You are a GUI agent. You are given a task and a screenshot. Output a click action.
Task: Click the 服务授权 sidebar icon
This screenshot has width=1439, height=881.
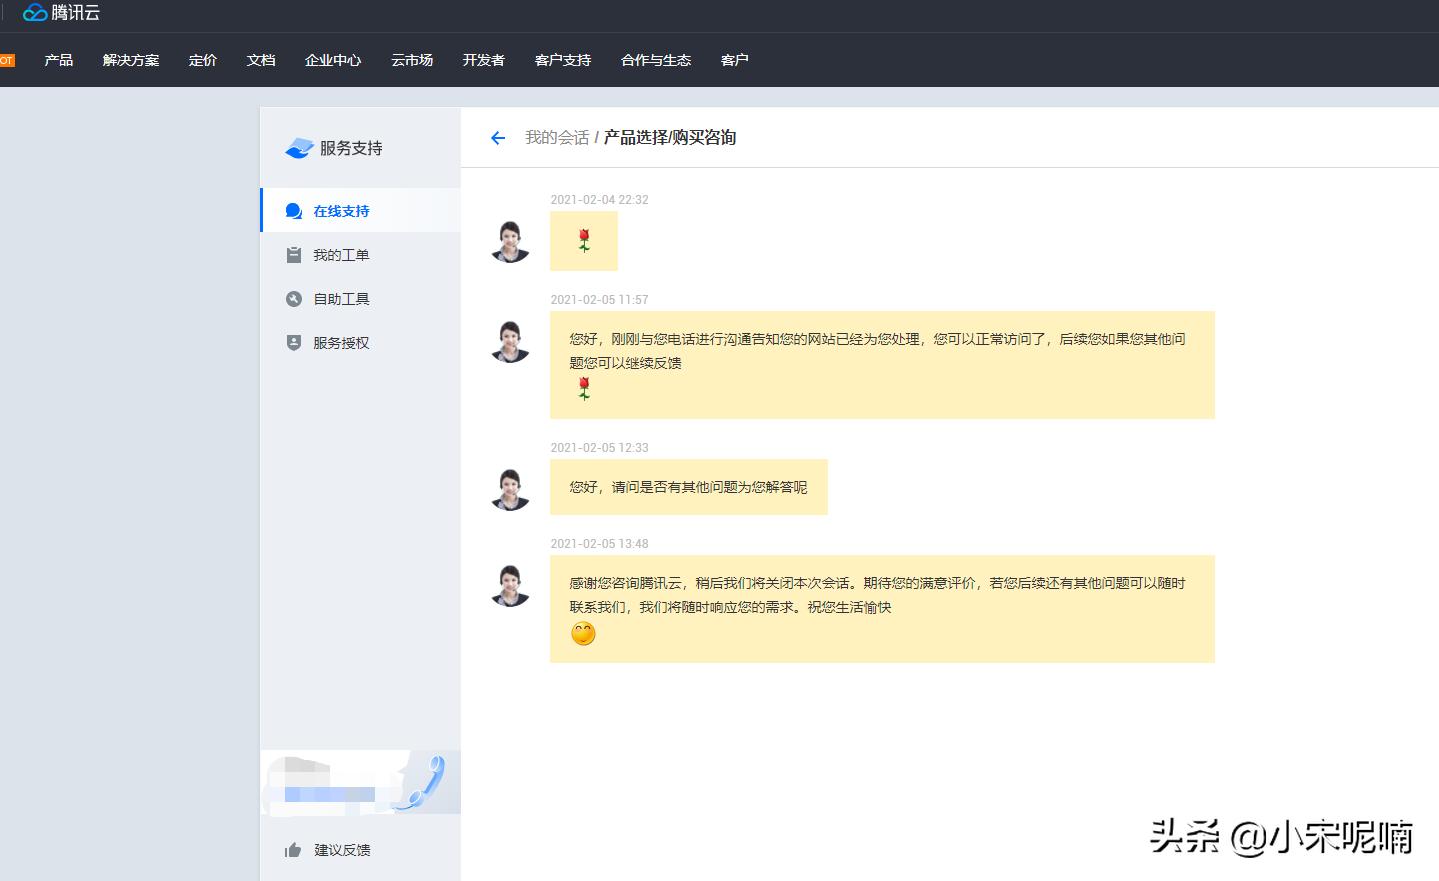pyautogui.click(x=292, y=342)
